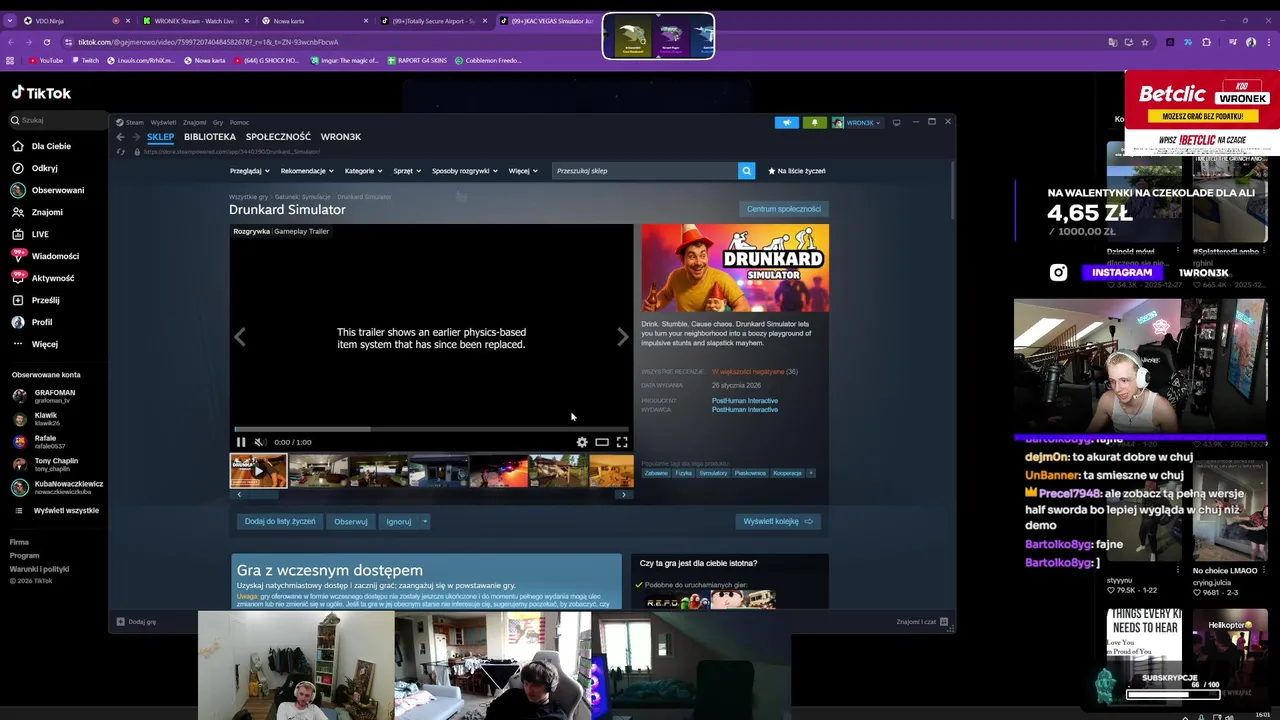Unmute the trailer audio speaker icon
Viewport: 1280px width, 720px height.
coord(260,442)
